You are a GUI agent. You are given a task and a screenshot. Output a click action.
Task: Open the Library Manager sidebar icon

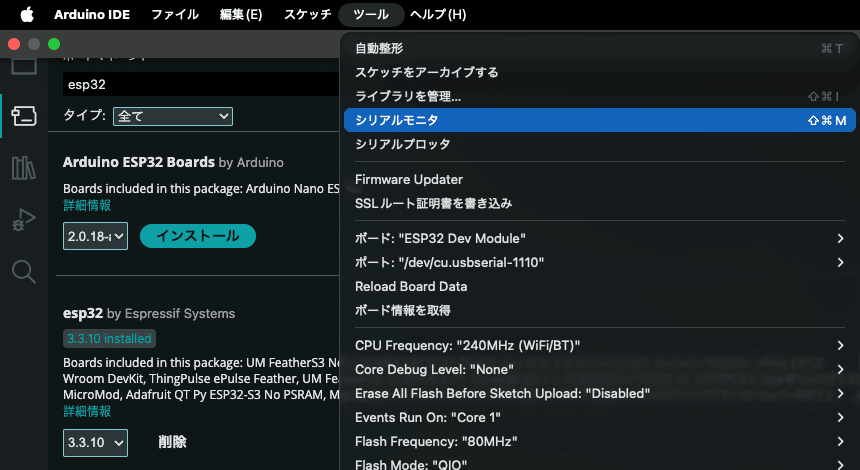tap(24, 168)
